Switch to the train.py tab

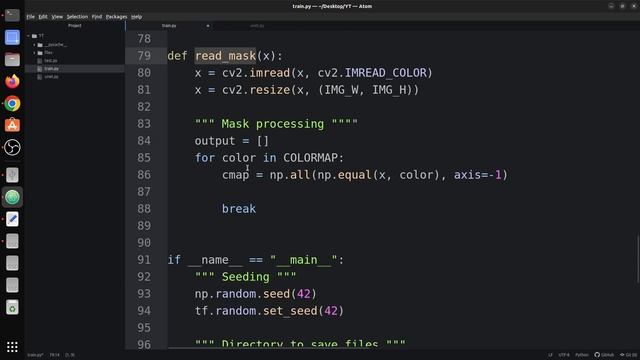point(169,26)
